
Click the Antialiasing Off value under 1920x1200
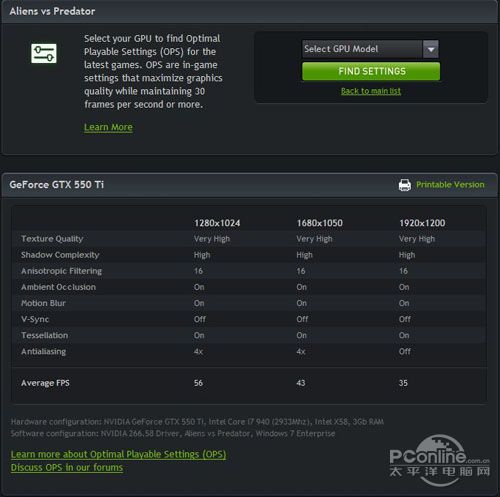pyautogui.click(x=405, y=351)
